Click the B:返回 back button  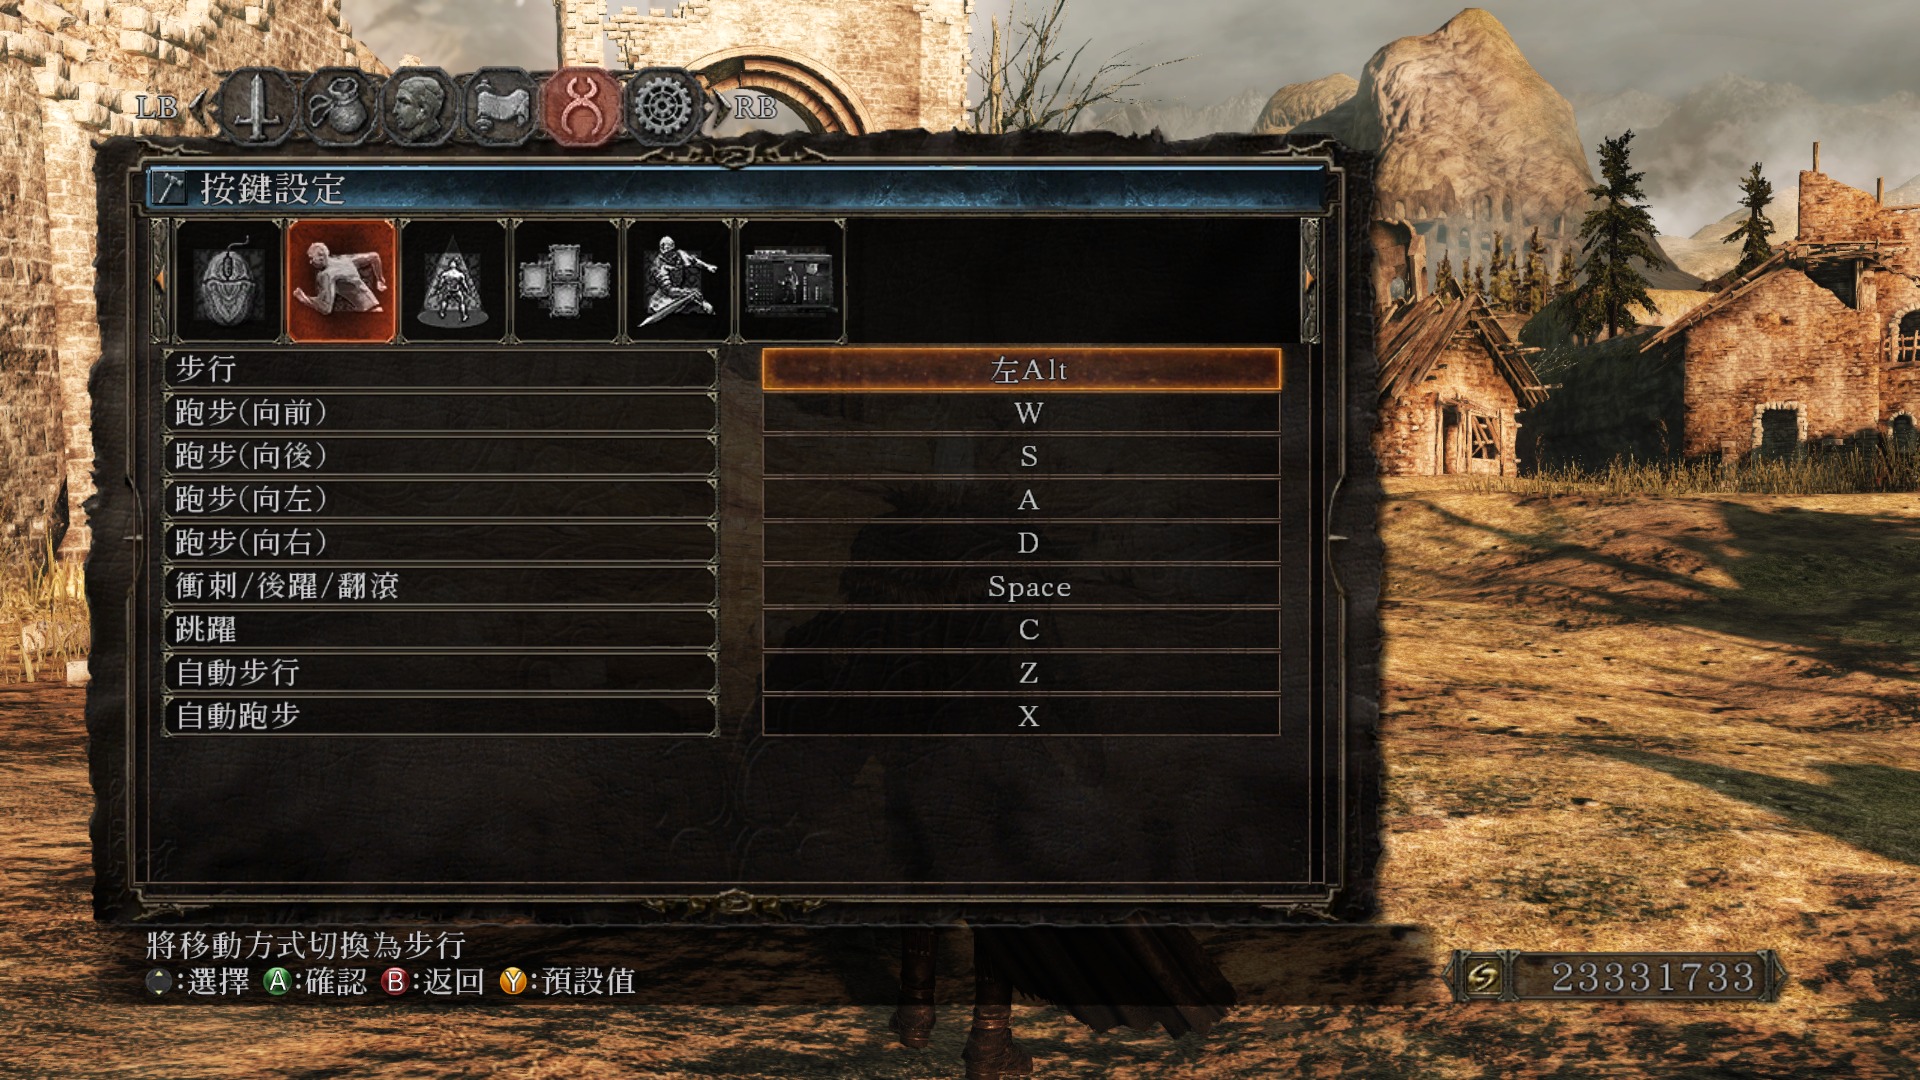coord(433,981)
